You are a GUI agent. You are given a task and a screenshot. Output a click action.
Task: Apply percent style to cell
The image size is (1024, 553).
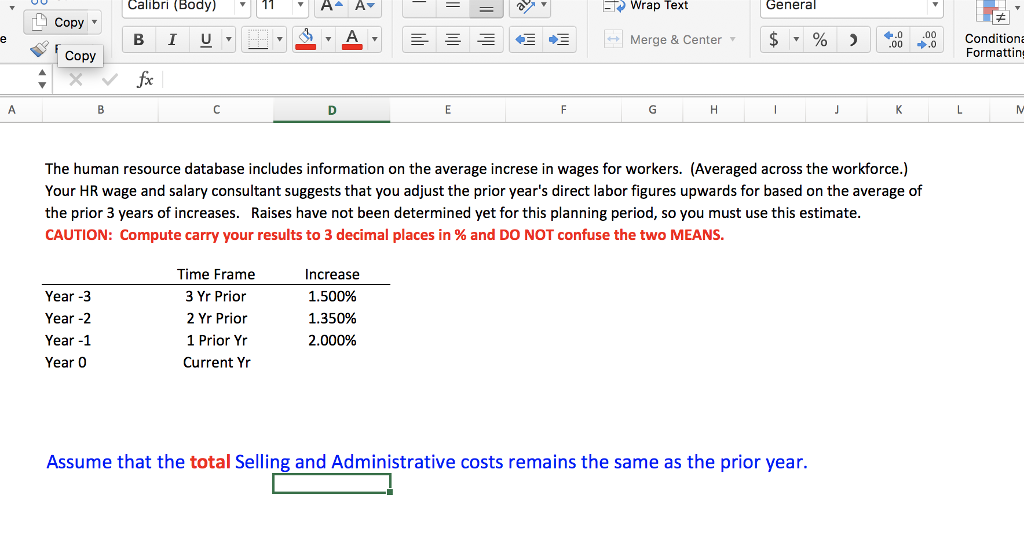click(819, 40)
